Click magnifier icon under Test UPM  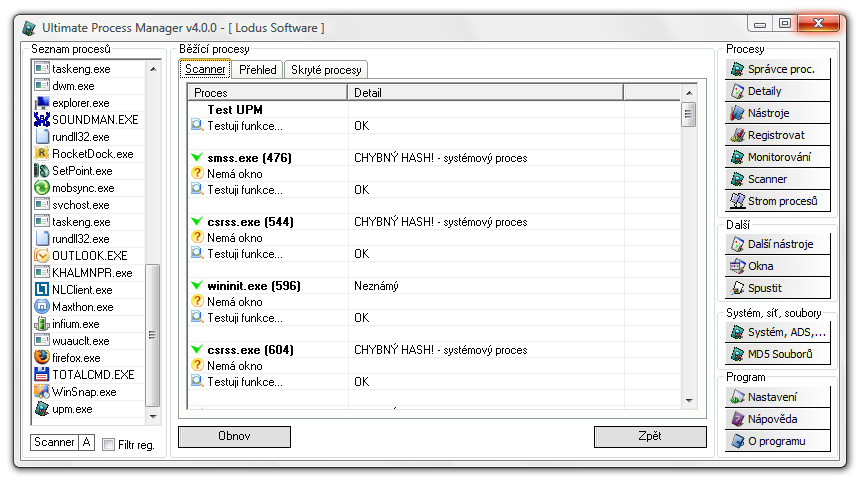click(197, 125)
